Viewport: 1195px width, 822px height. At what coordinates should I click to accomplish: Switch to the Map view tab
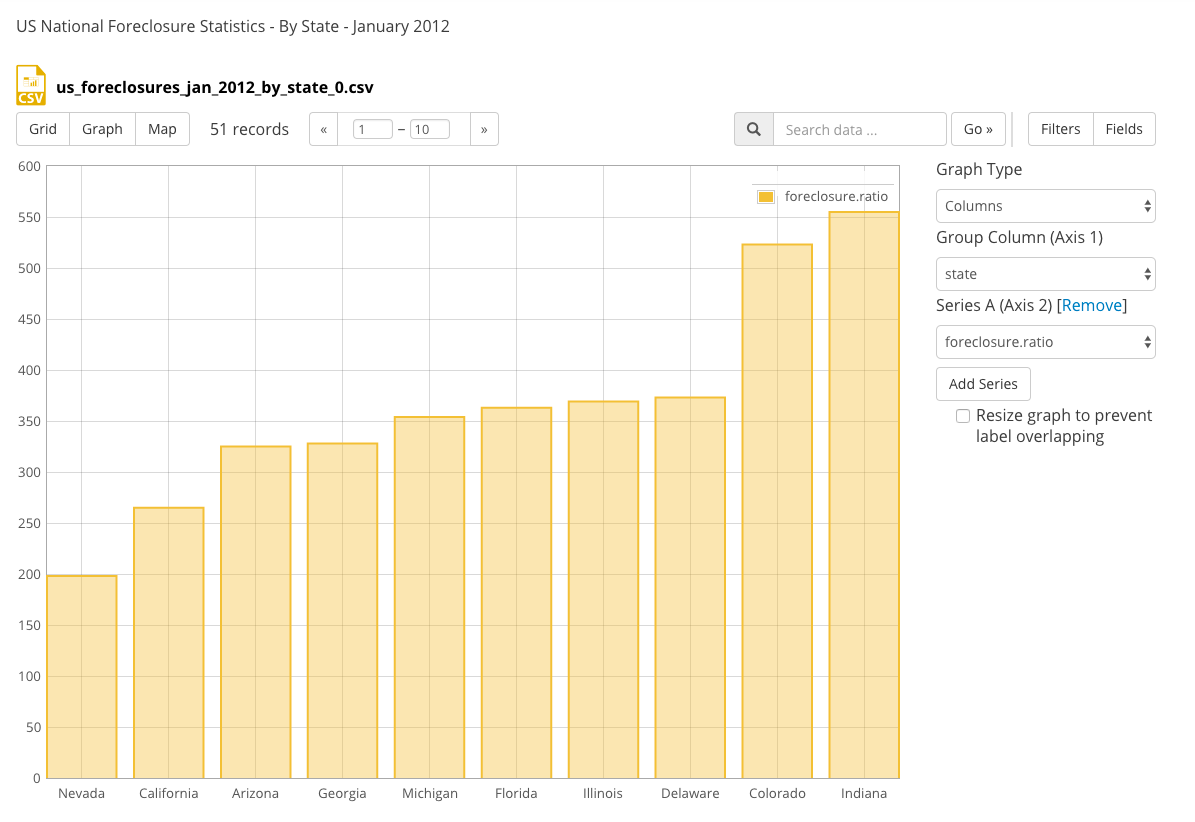pyautogui.click(x=162, y=130)
